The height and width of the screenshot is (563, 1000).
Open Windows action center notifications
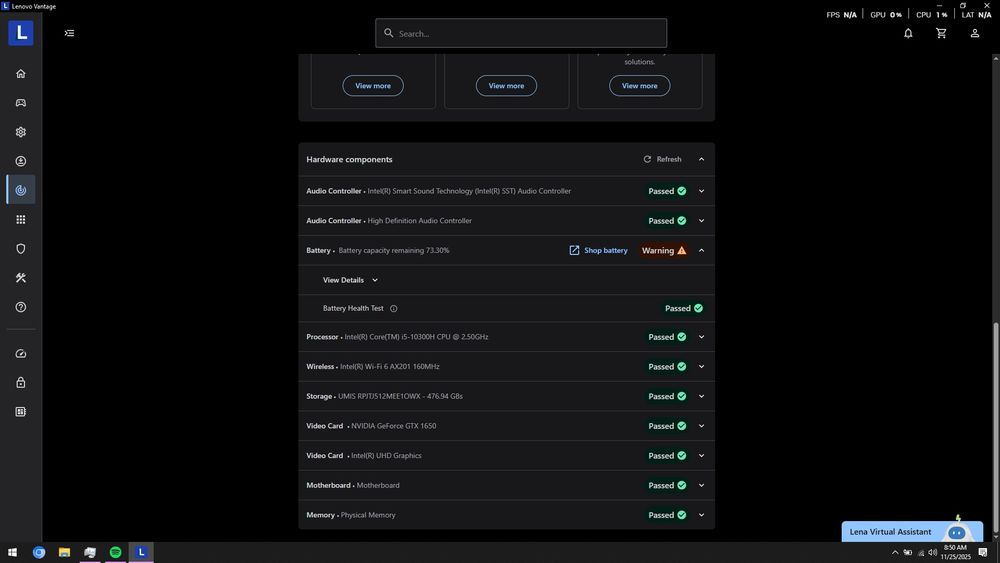click(x=983, y=552)
